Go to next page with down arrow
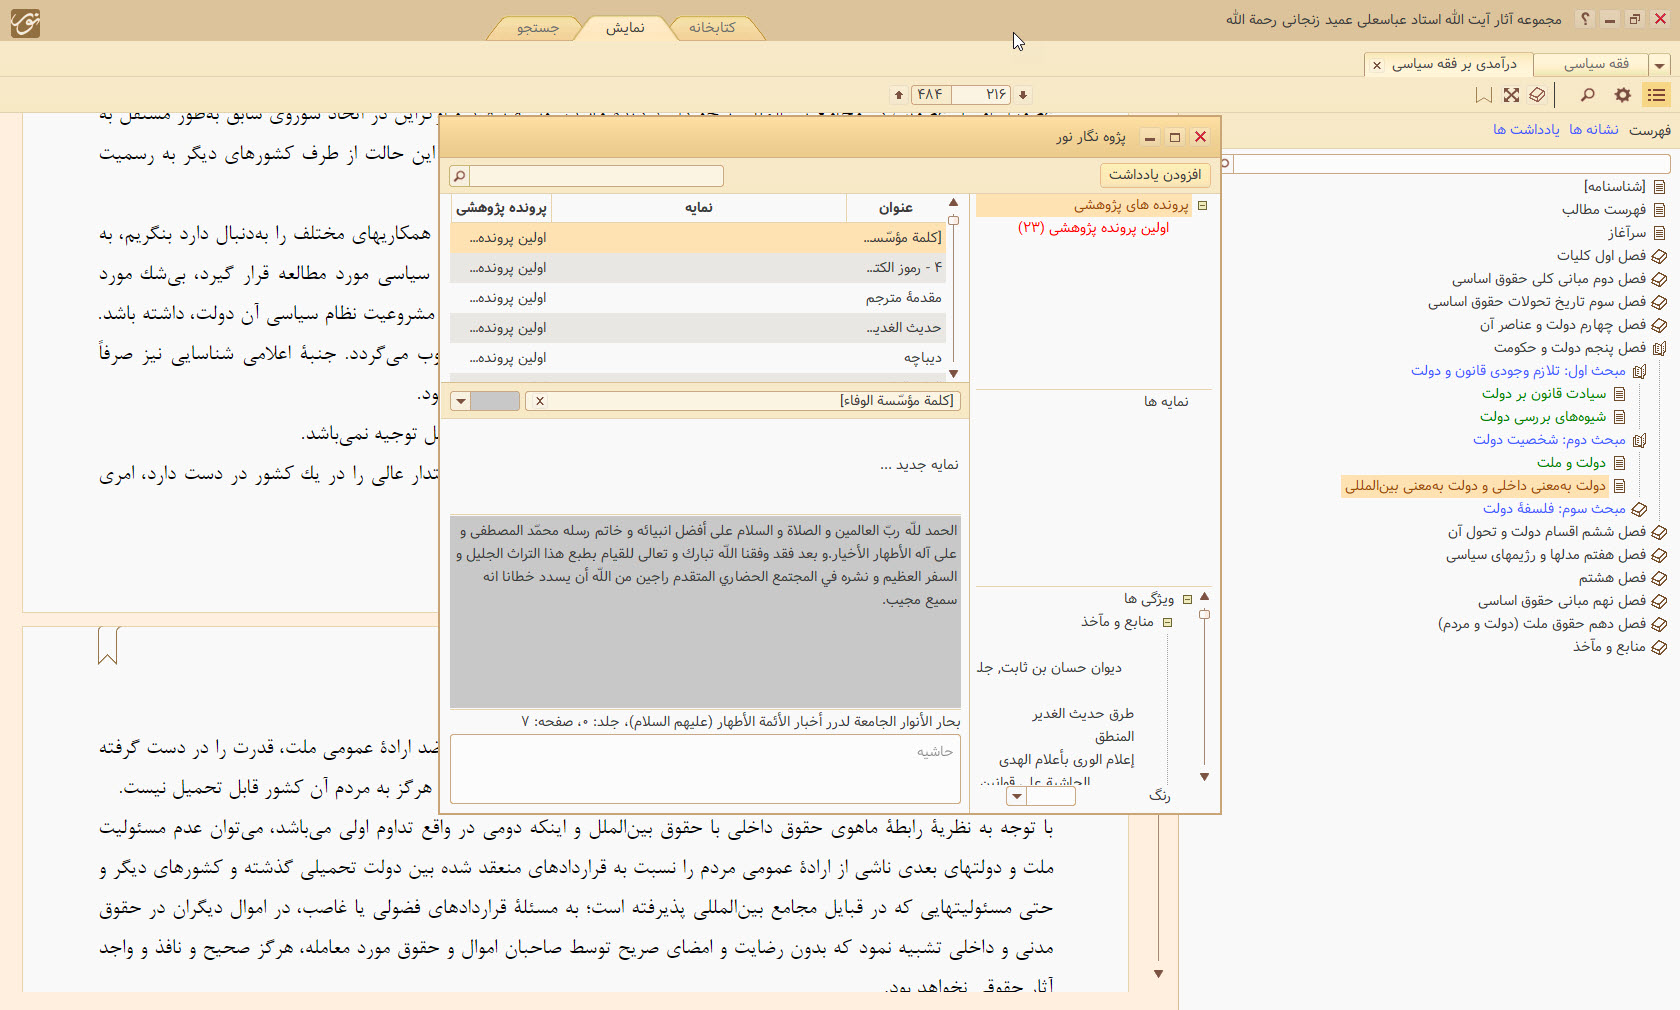1680x1010 pixels. click(1023, 95)
